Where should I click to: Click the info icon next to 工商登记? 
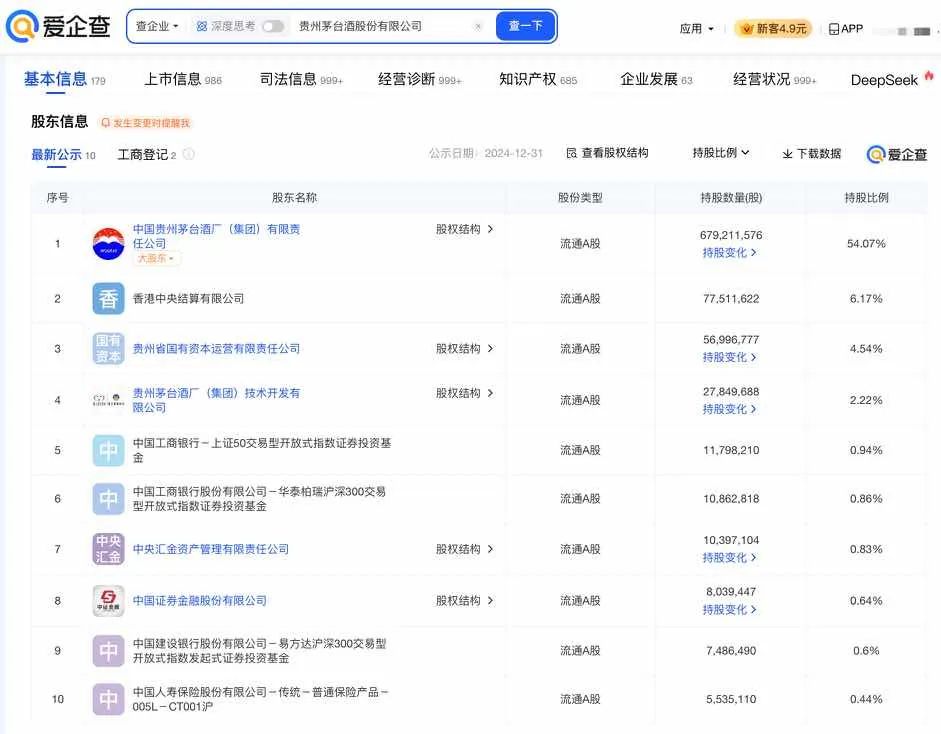click(x=190, y=155)
